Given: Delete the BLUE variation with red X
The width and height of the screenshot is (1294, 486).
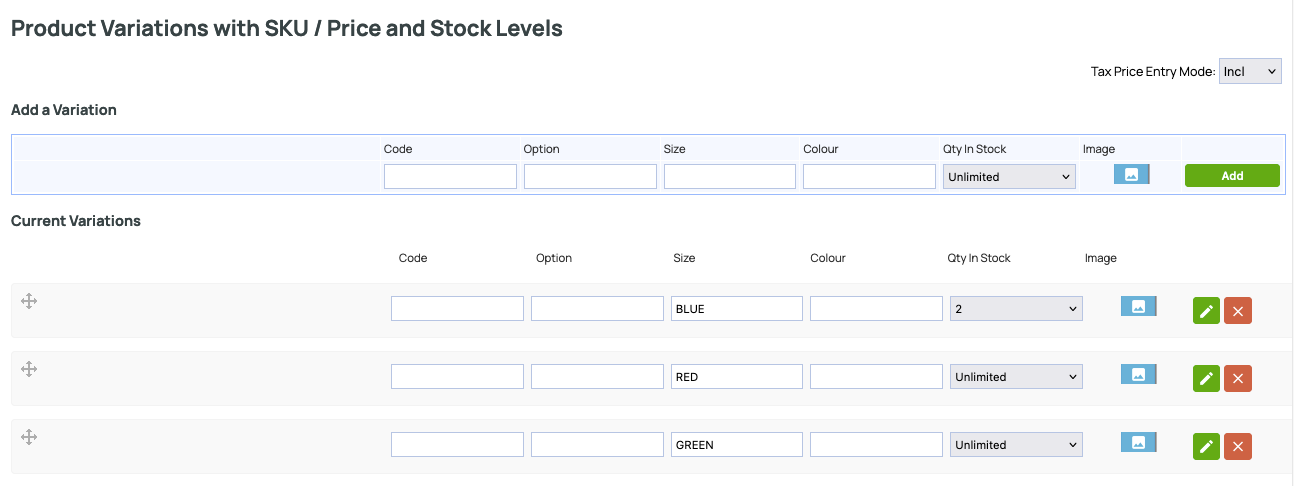Looking at the screenshot, I should coord(1238,311).
